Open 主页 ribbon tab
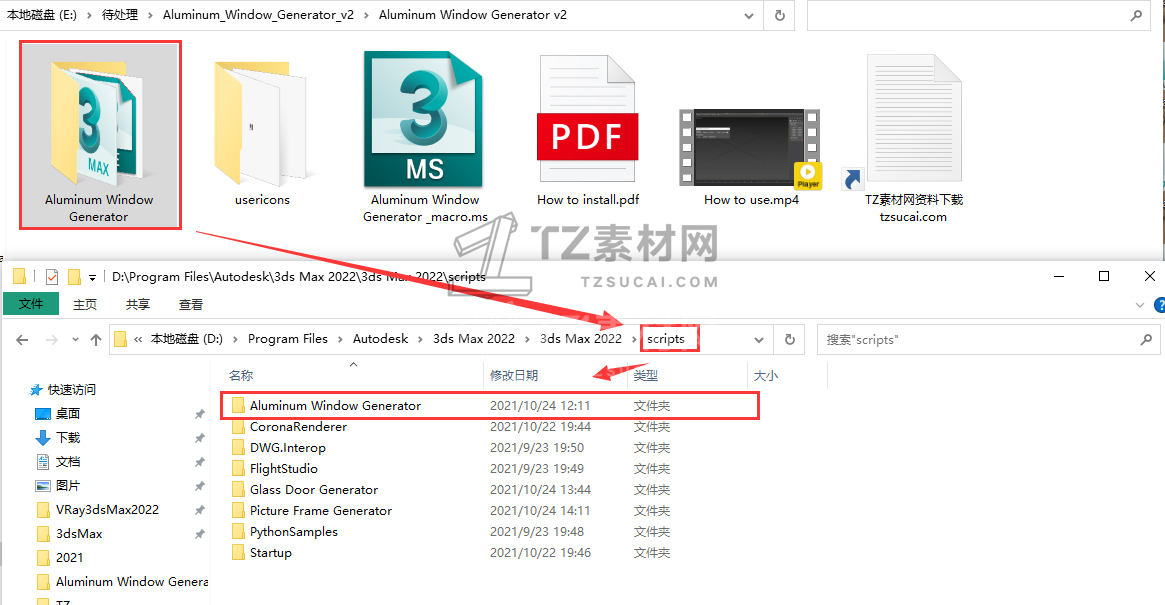 [x=85, y=304]
